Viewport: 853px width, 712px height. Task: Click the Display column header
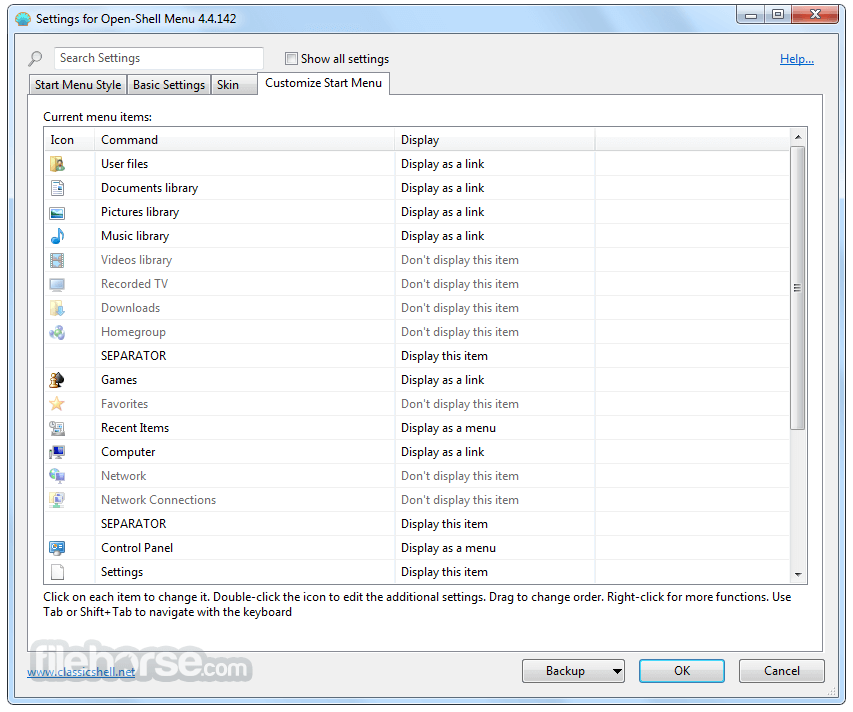tap(495, 140)
